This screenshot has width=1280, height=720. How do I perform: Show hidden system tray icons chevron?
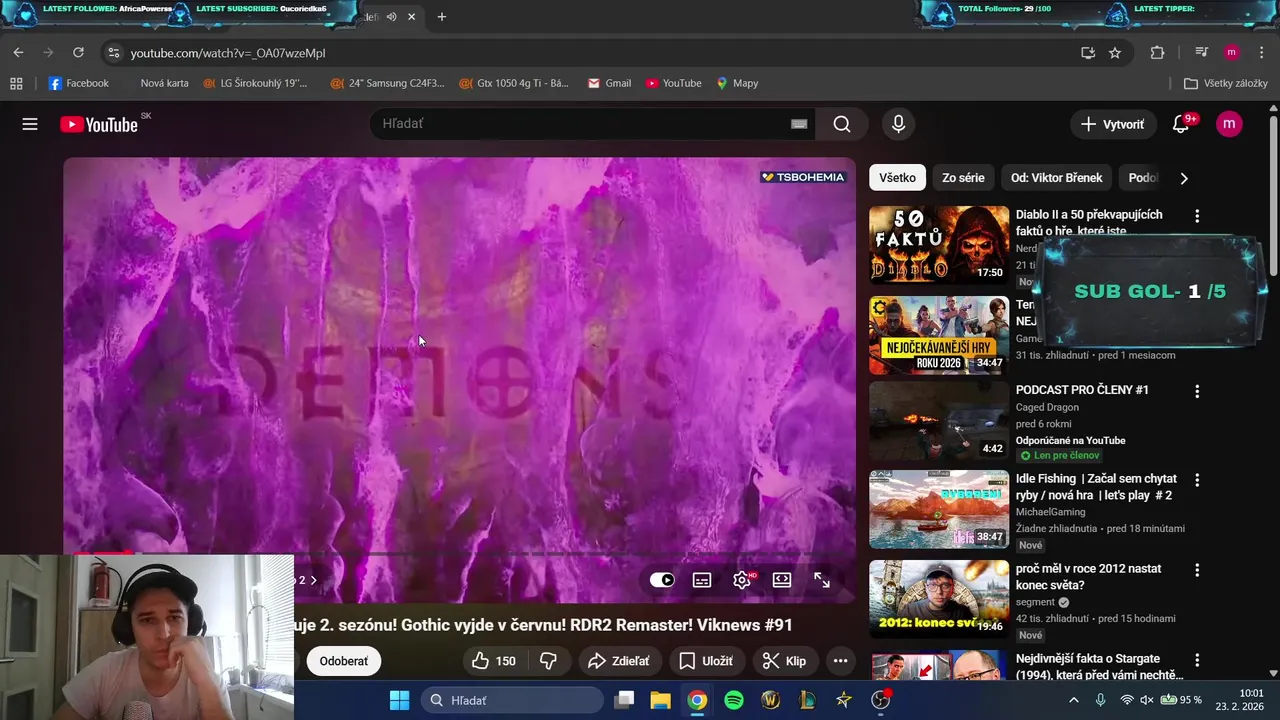[1074, 700]
